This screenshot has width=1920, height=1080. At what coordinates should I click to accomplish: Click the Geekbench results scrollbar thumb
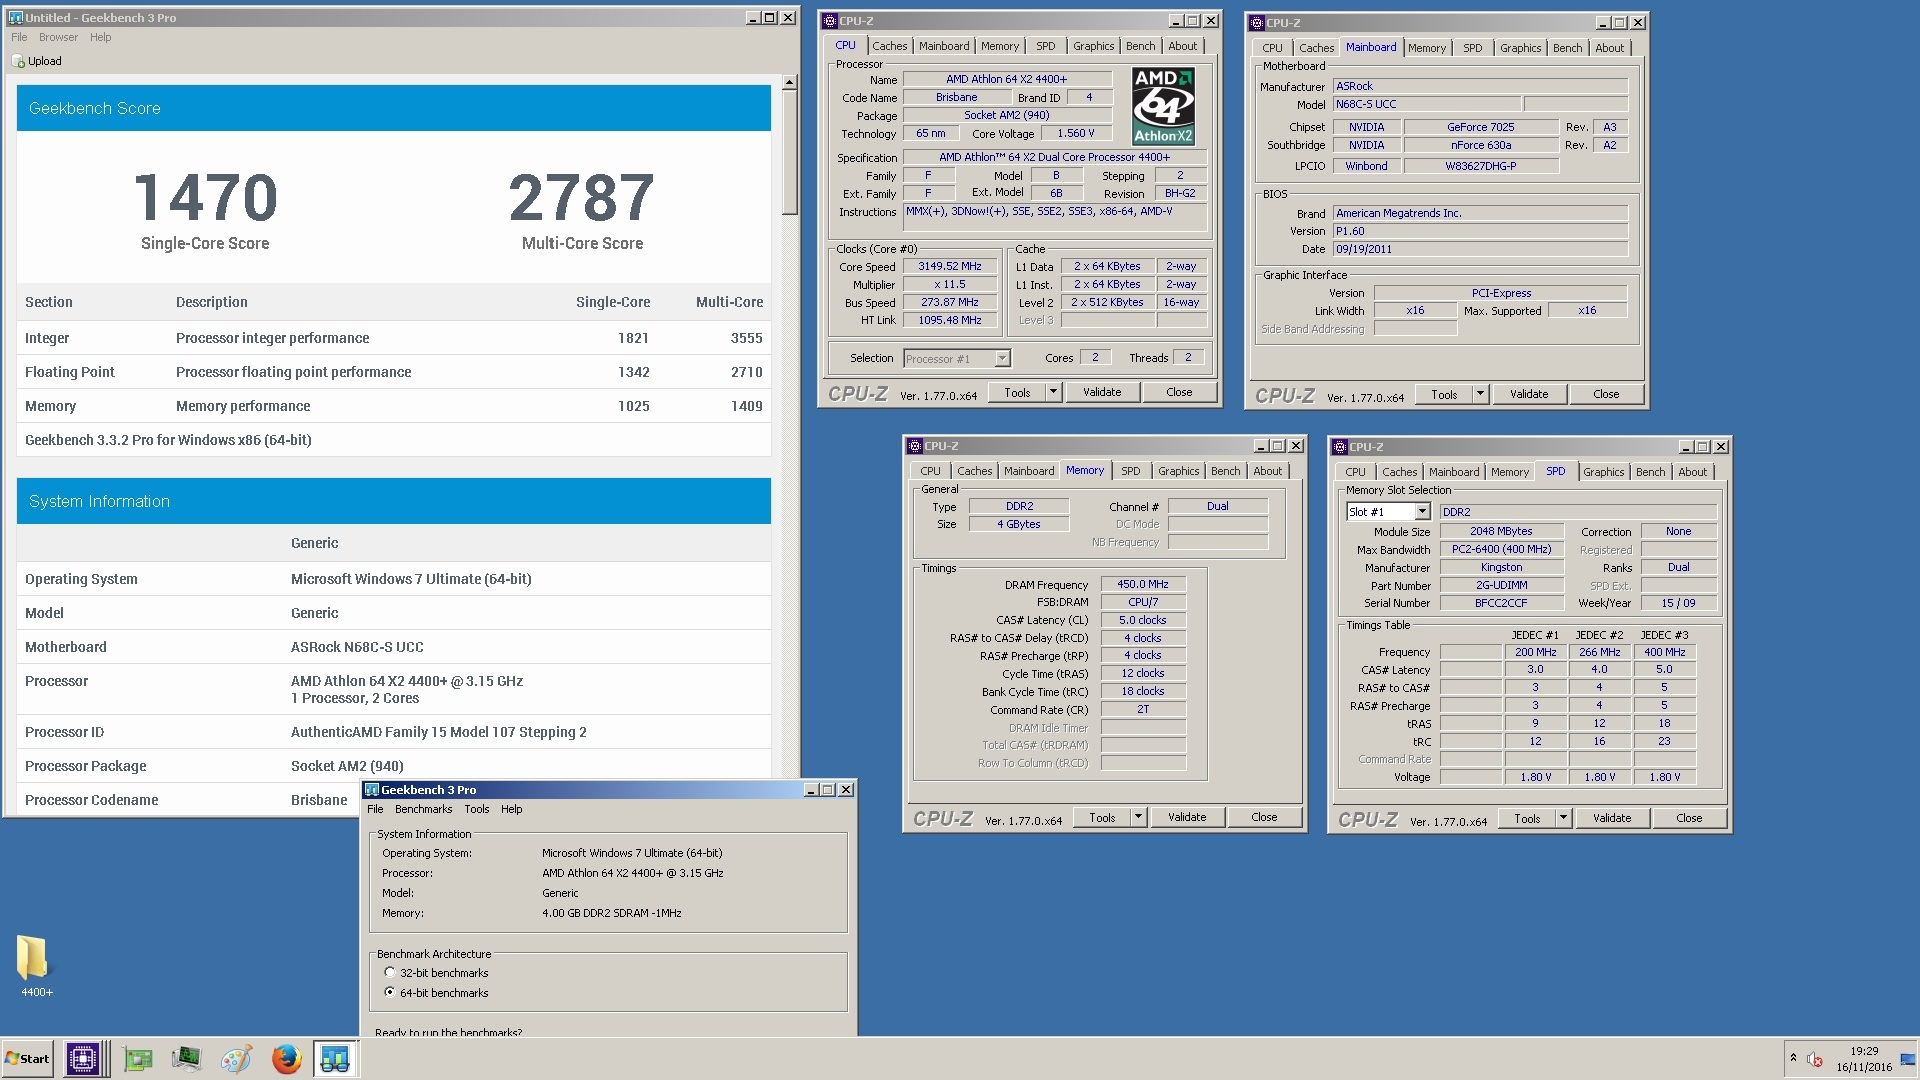click(x=789, y=153)
